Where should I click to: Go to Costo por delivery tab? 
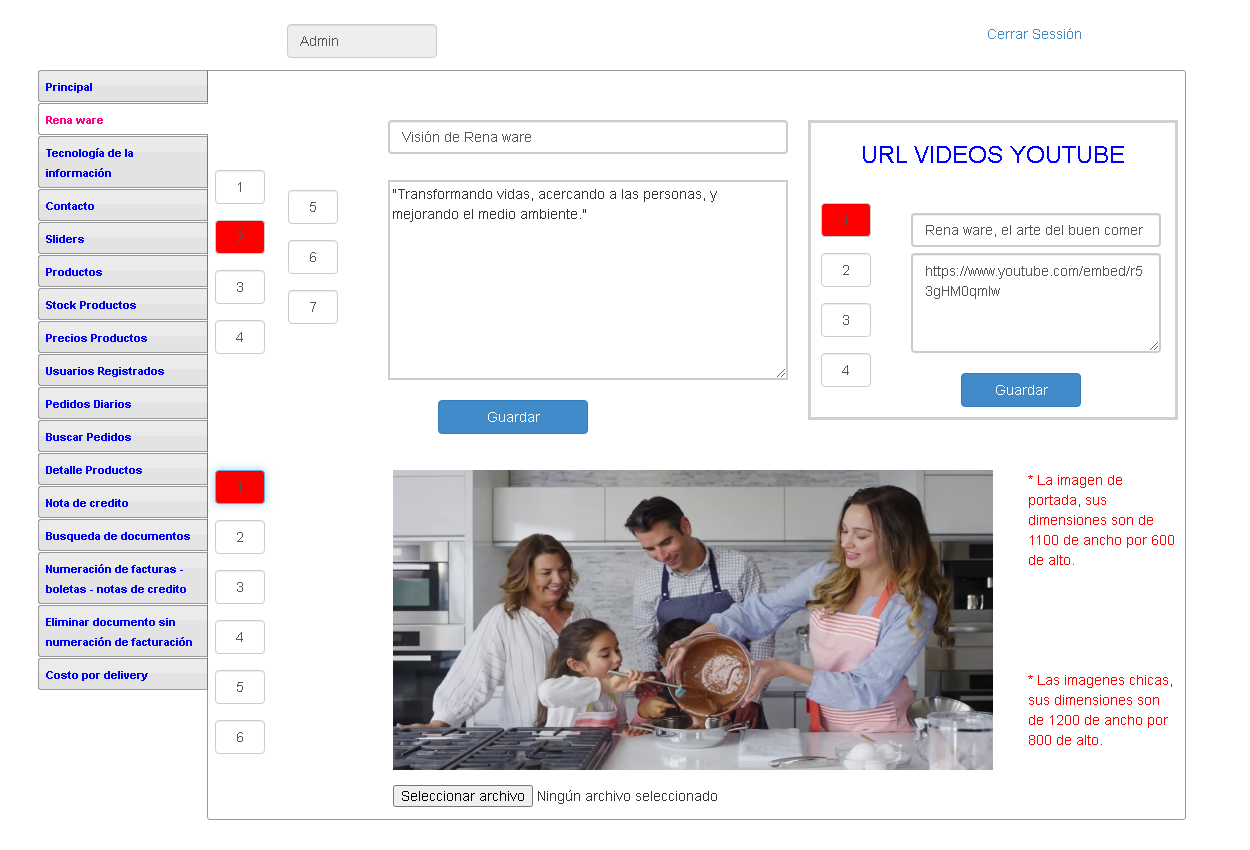coord(96,675)
